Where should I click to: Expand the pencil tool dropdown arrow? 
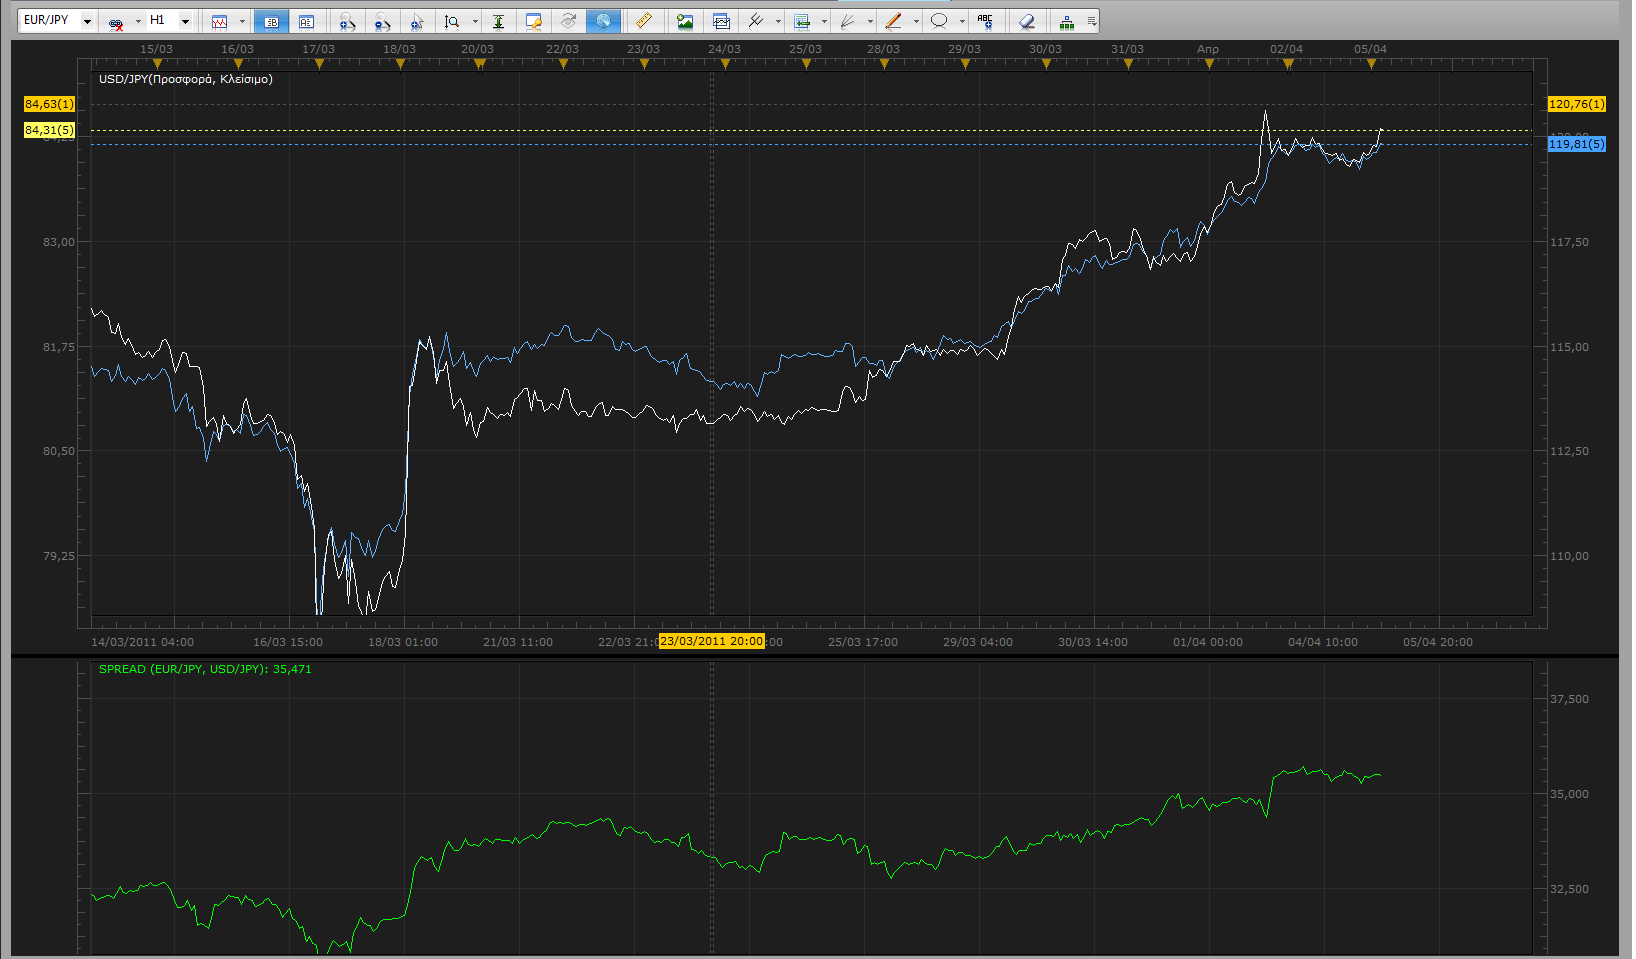916,21
